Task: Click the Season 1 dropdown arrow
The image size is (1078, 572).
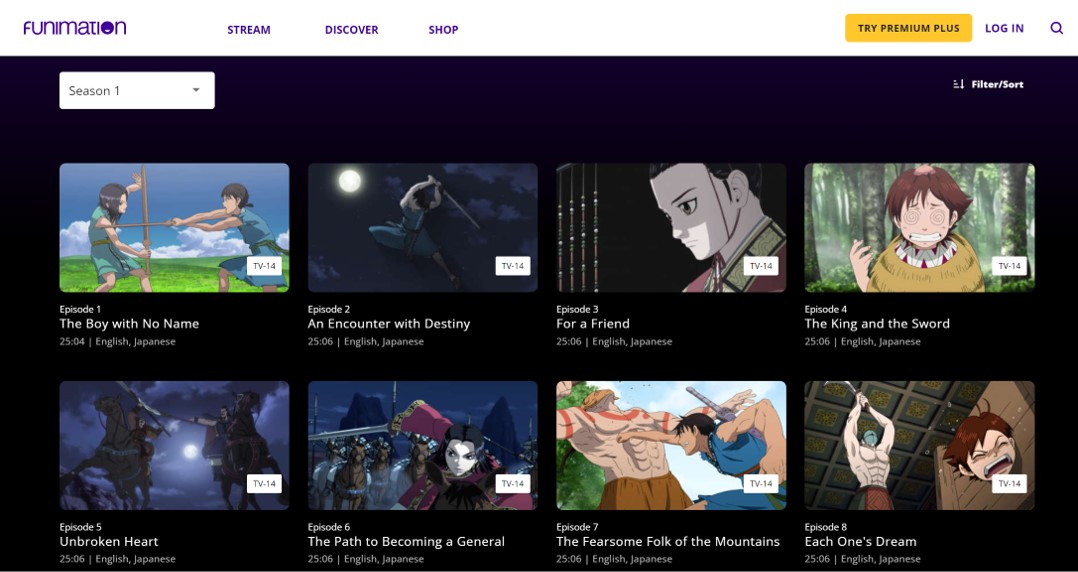Action: coord(196,90)
